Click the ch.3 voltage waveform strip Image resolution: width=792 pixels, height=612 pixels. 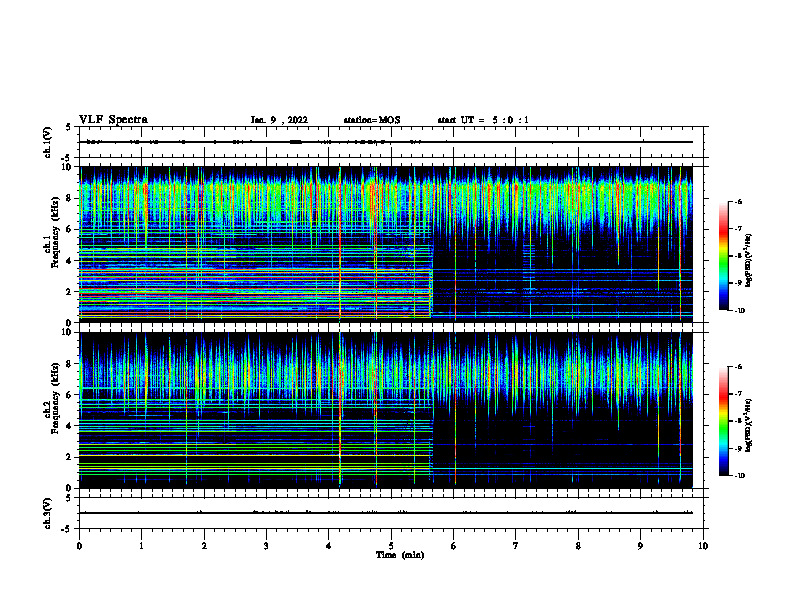(393, 513)
